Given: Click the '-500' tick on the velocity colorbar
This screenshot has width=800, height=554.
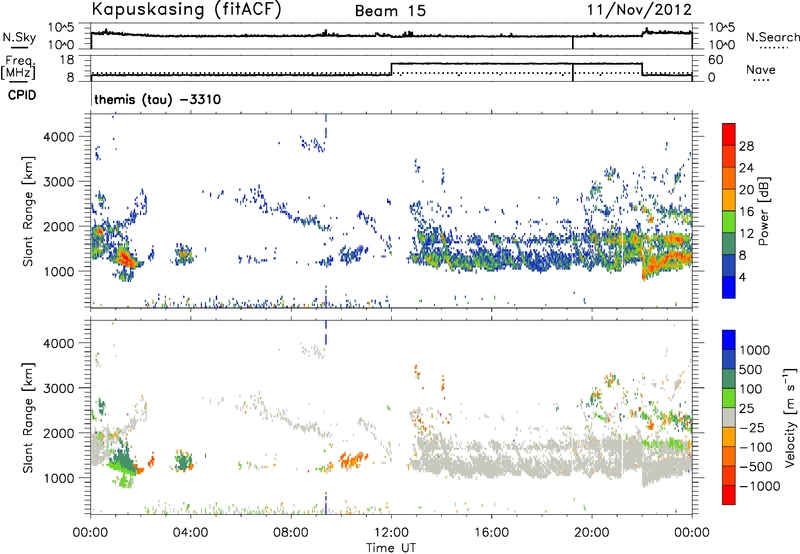Looking at the screenshot, I should [x=756, y=467].
